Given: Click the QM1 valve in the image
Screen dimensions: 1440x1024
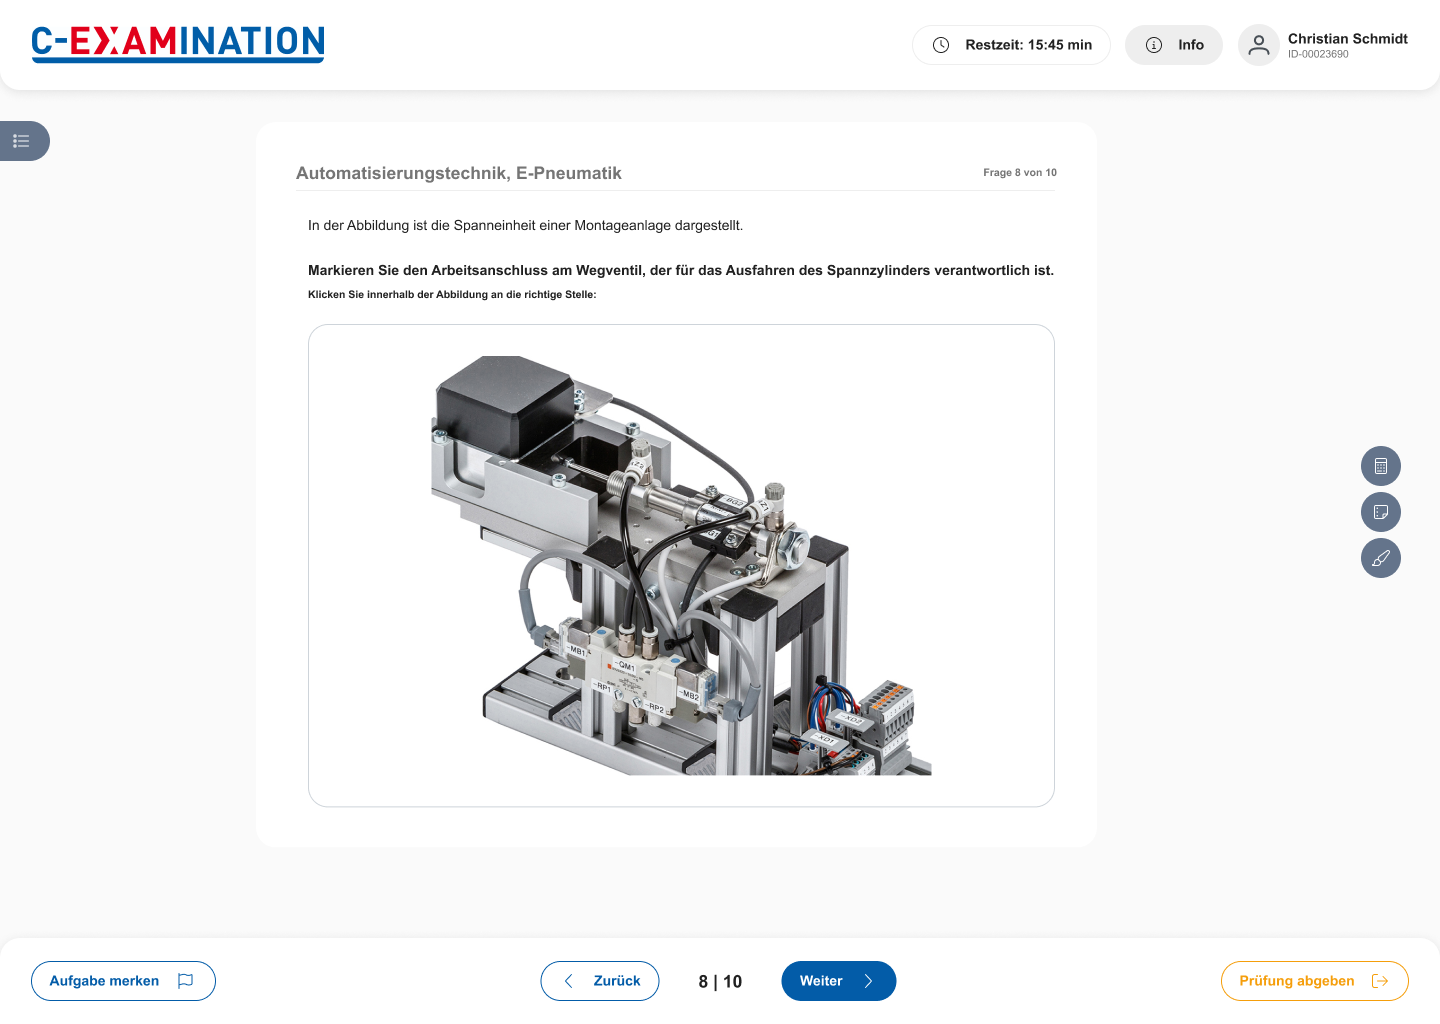Looking at the screenshot, I should click(x=626, y=666).
